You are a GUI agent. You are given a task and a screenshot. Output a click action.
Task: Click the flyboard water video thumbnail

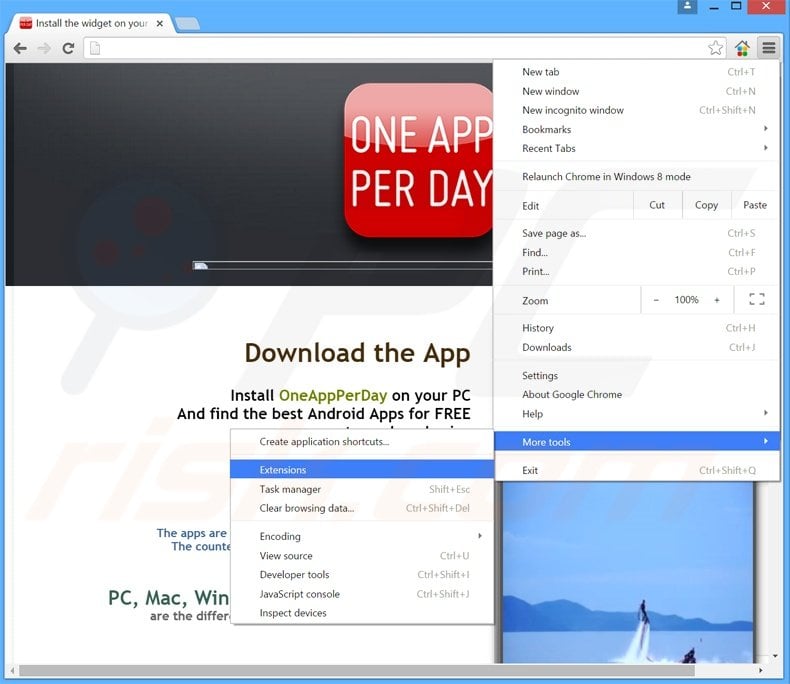tap(628, 572)
